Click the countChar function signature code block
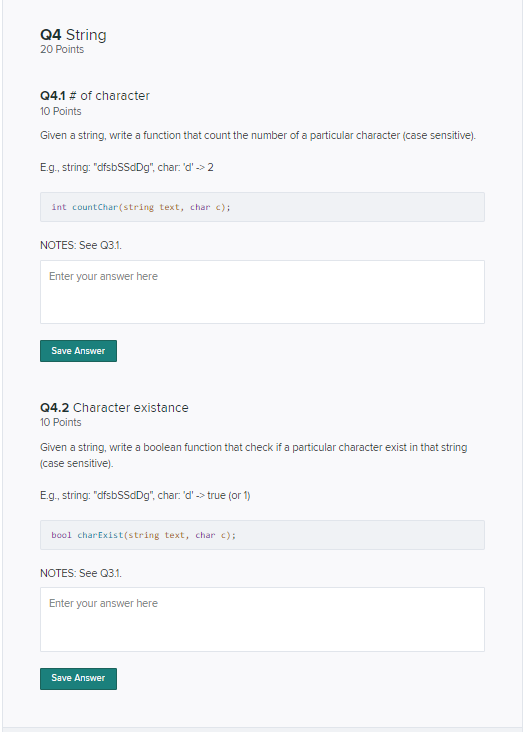The image size is (525, 732). [x=262, y=207]
